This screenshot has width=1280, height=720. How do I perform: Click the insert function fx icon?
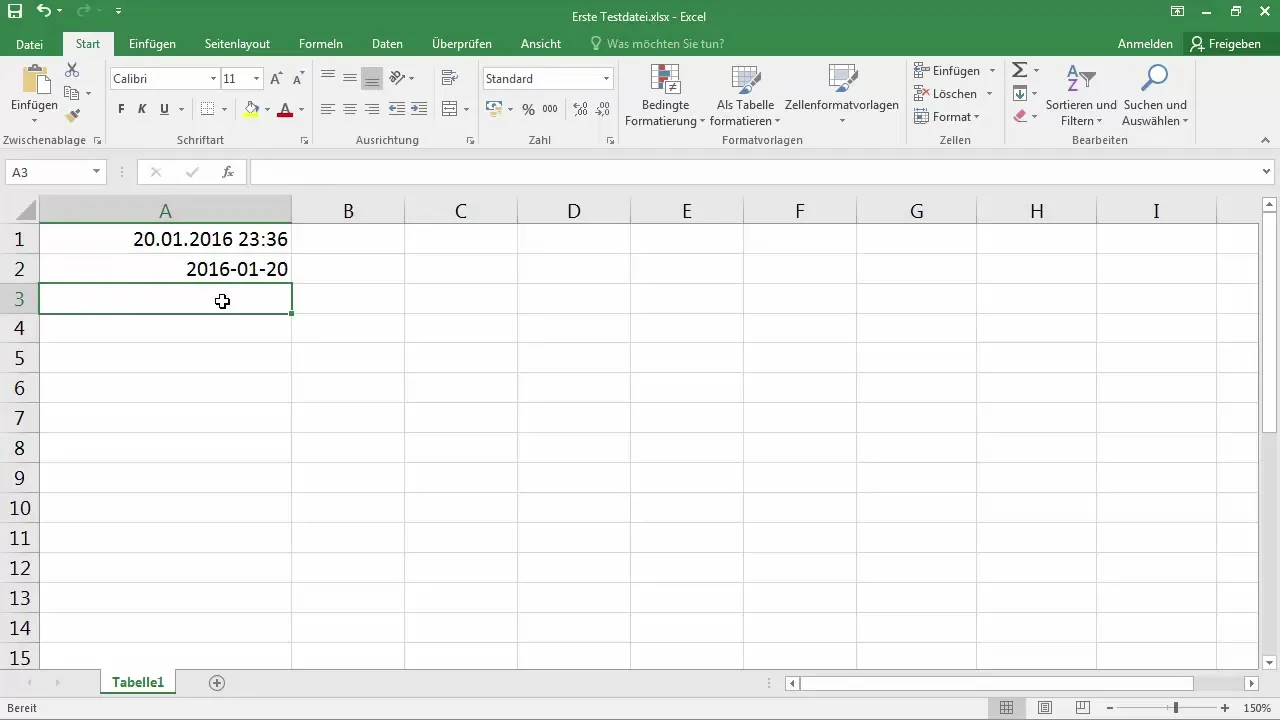228,172
